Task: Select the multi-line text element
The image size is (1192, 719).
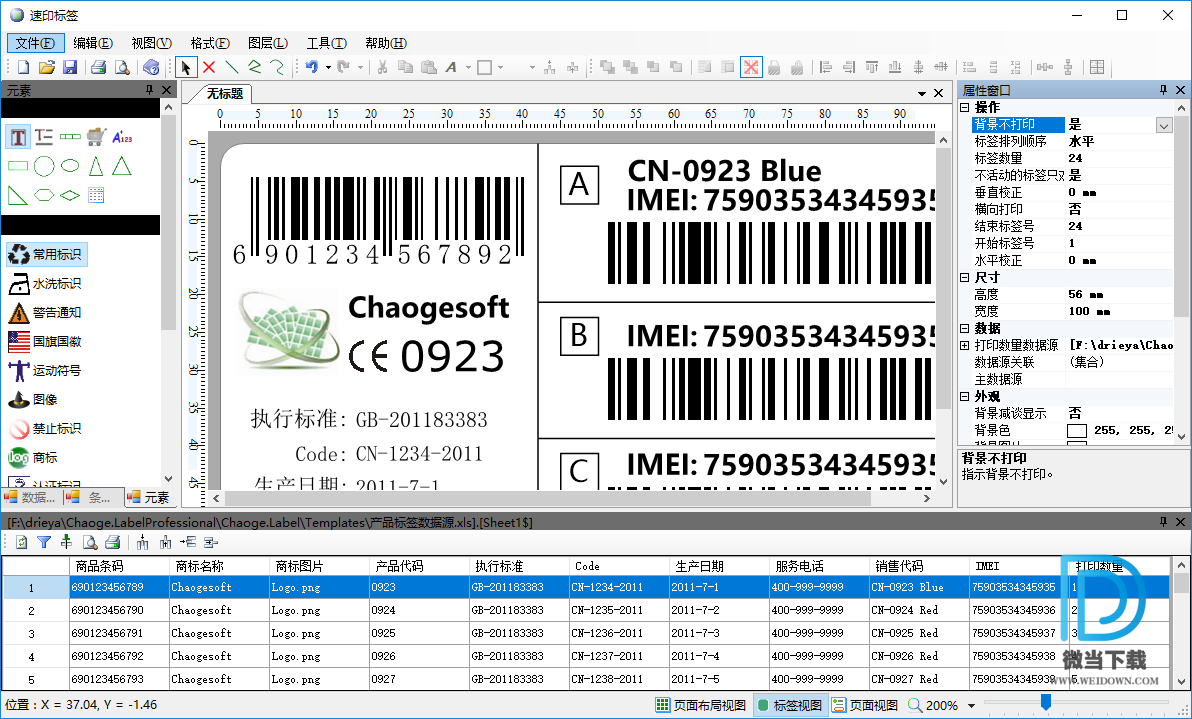Action: point(44,137)
